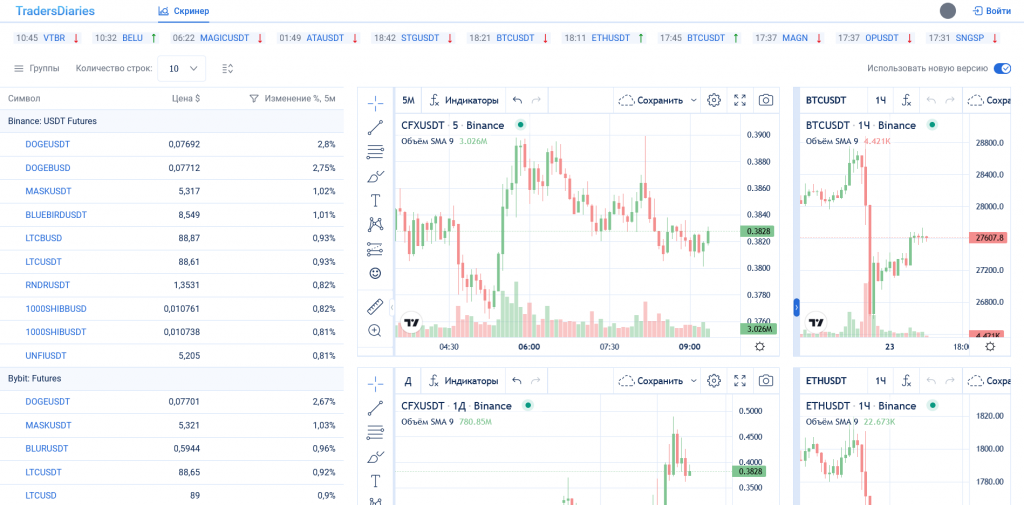Click the filter icon beside Изменение %
Viewport: 1024px width, 505px height.
pyautogui.click(x=254, y=99)
